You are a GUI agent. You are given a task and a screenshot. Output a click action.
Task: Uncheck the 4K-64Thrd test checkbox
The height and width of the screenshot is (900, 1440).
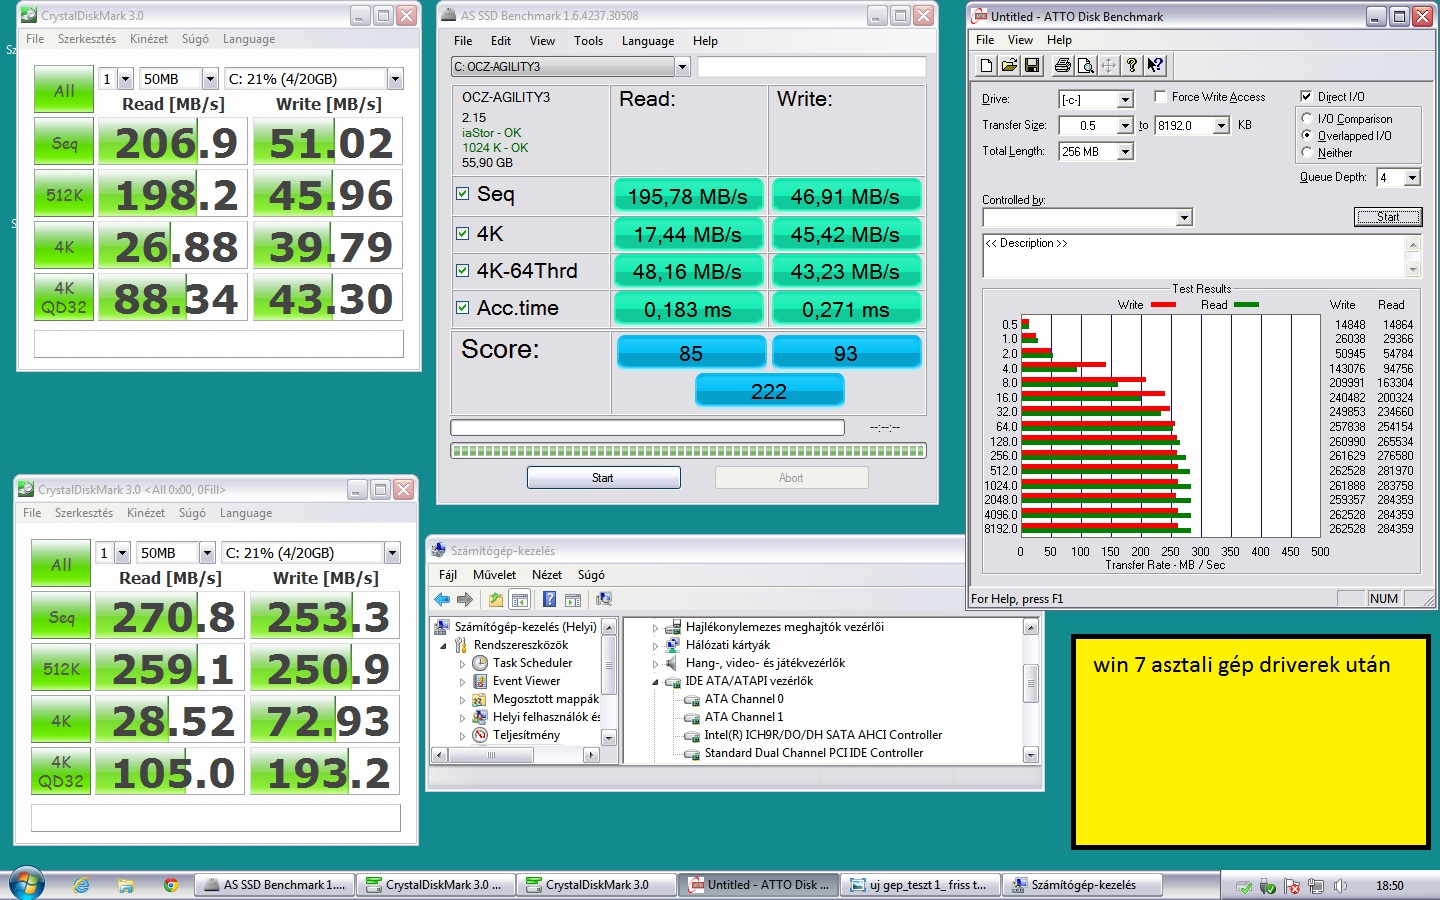(x=462, y=270)
